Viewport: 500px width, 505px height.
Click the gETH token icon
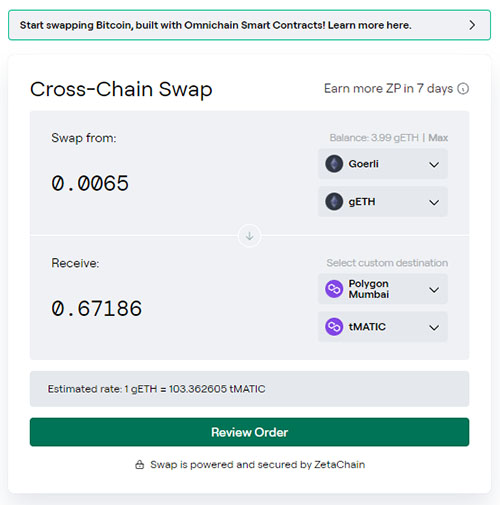(334, 202)
